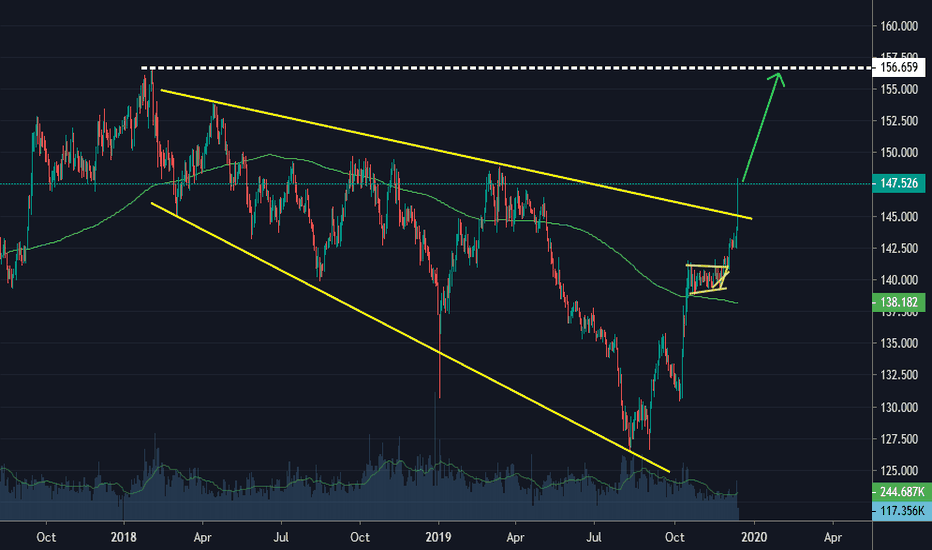Select the green projection arrow drawing

763,125
